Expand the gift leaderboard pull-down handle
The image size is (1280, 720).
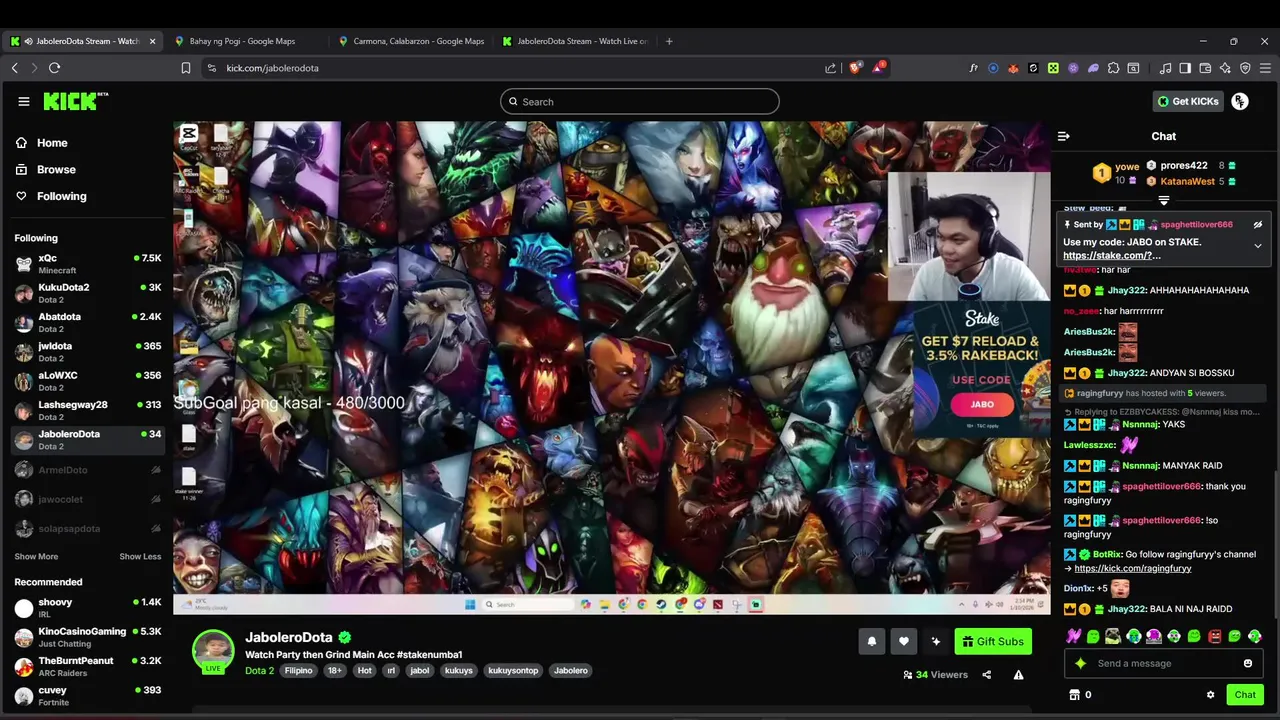click(x=1164, y=201)
